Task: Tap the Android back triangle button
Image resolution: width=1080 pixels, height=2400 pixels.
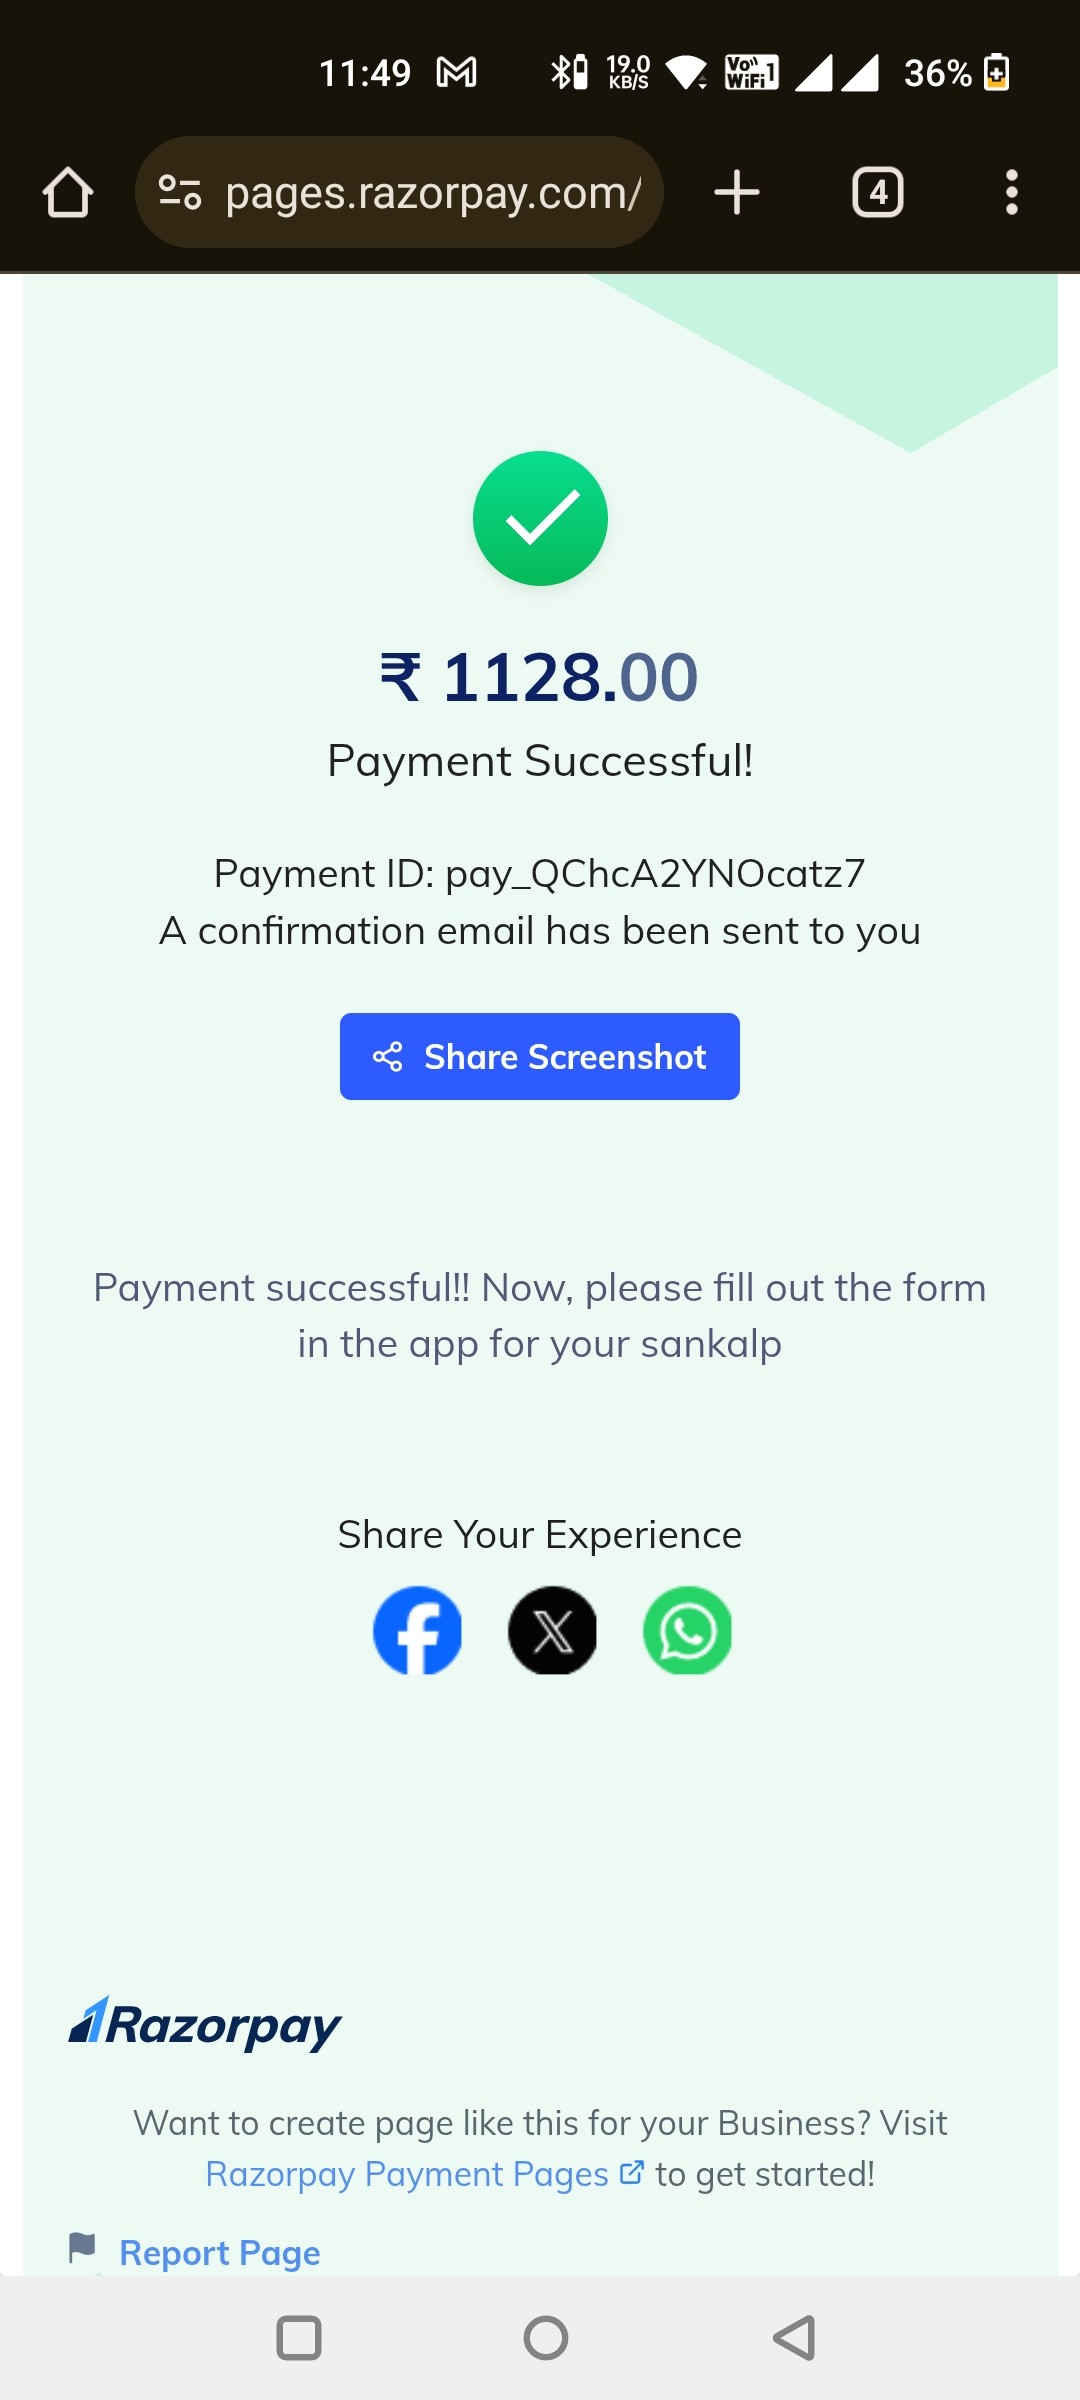Action: coord(794,2338)
